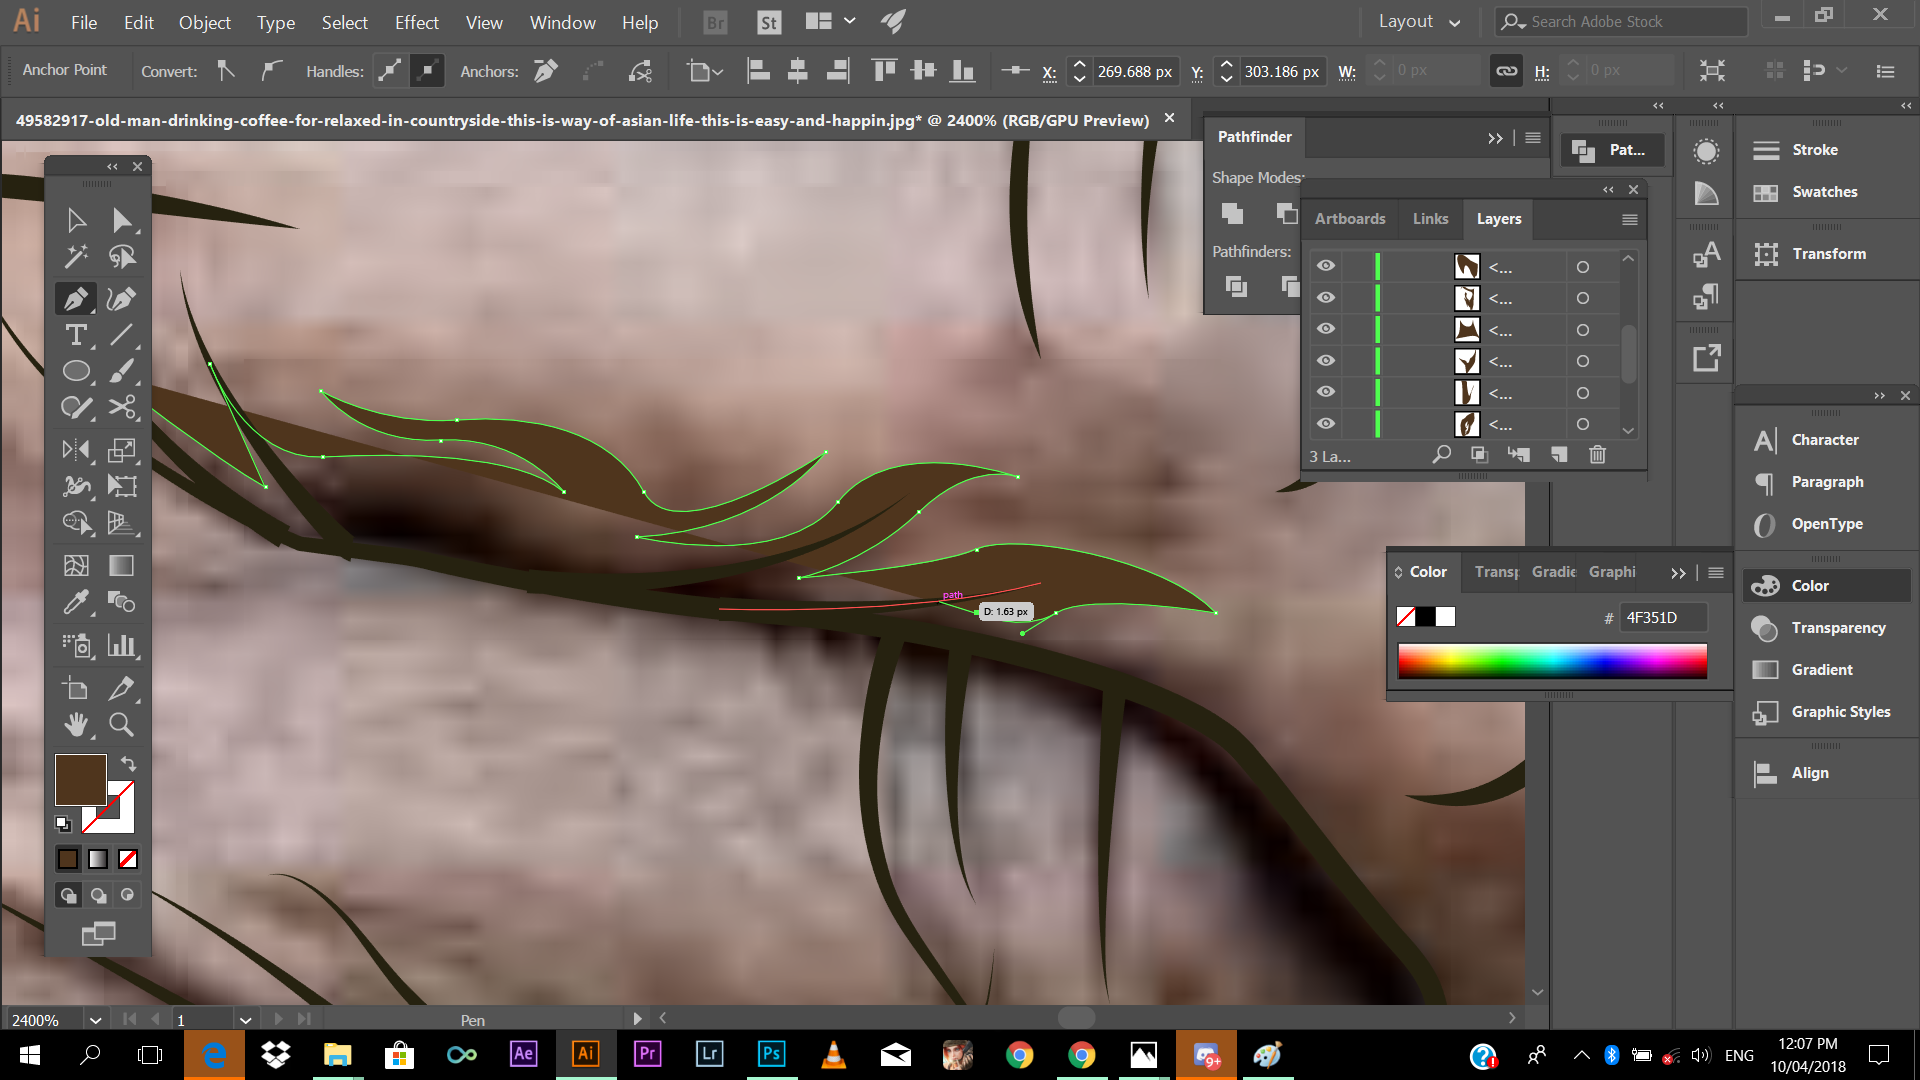This screenshot has height=1080, width=1920.
Task: Select the Artboard tool
Action: (76, 688)
